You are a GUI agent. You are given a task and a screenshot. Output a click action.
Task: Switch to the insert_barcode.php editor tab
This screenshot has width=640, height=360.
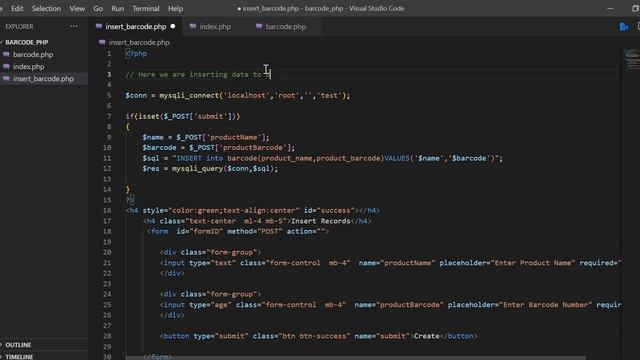136,27
